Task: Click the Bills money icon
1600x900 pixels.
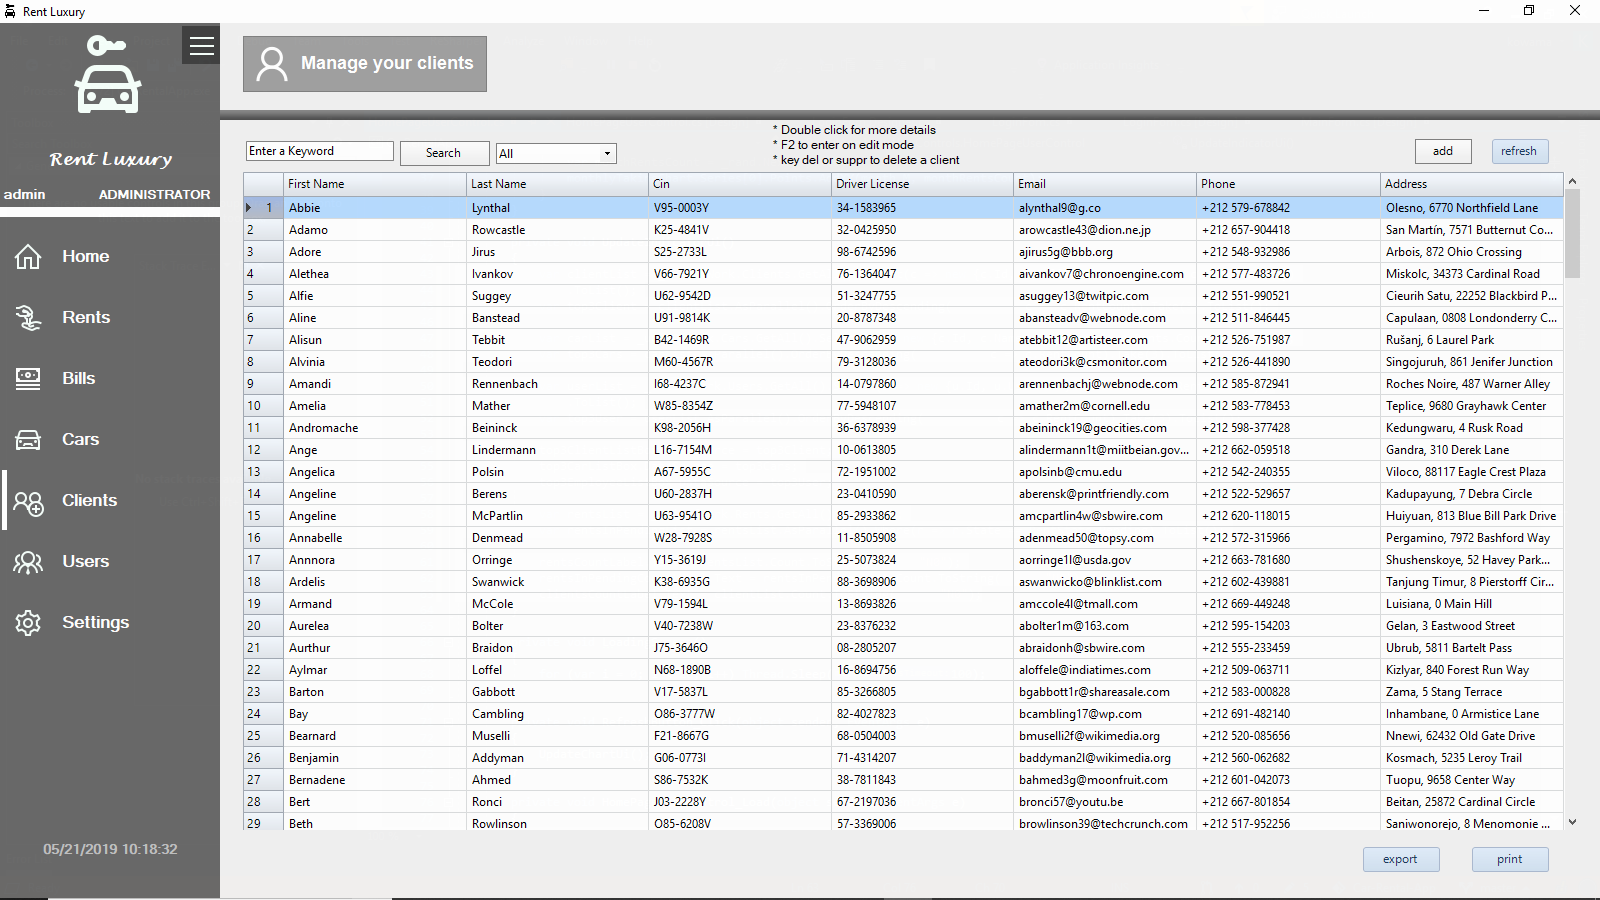Action: [x=28, y=379]
